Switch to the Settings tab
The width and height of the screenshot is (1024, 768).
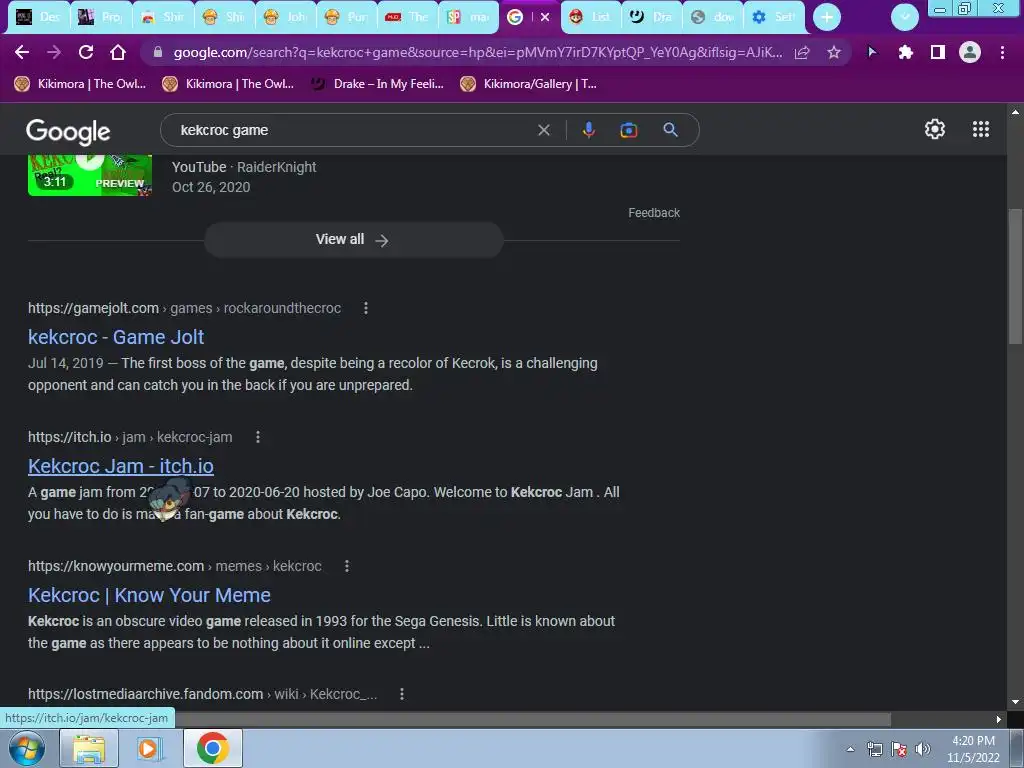774,17
